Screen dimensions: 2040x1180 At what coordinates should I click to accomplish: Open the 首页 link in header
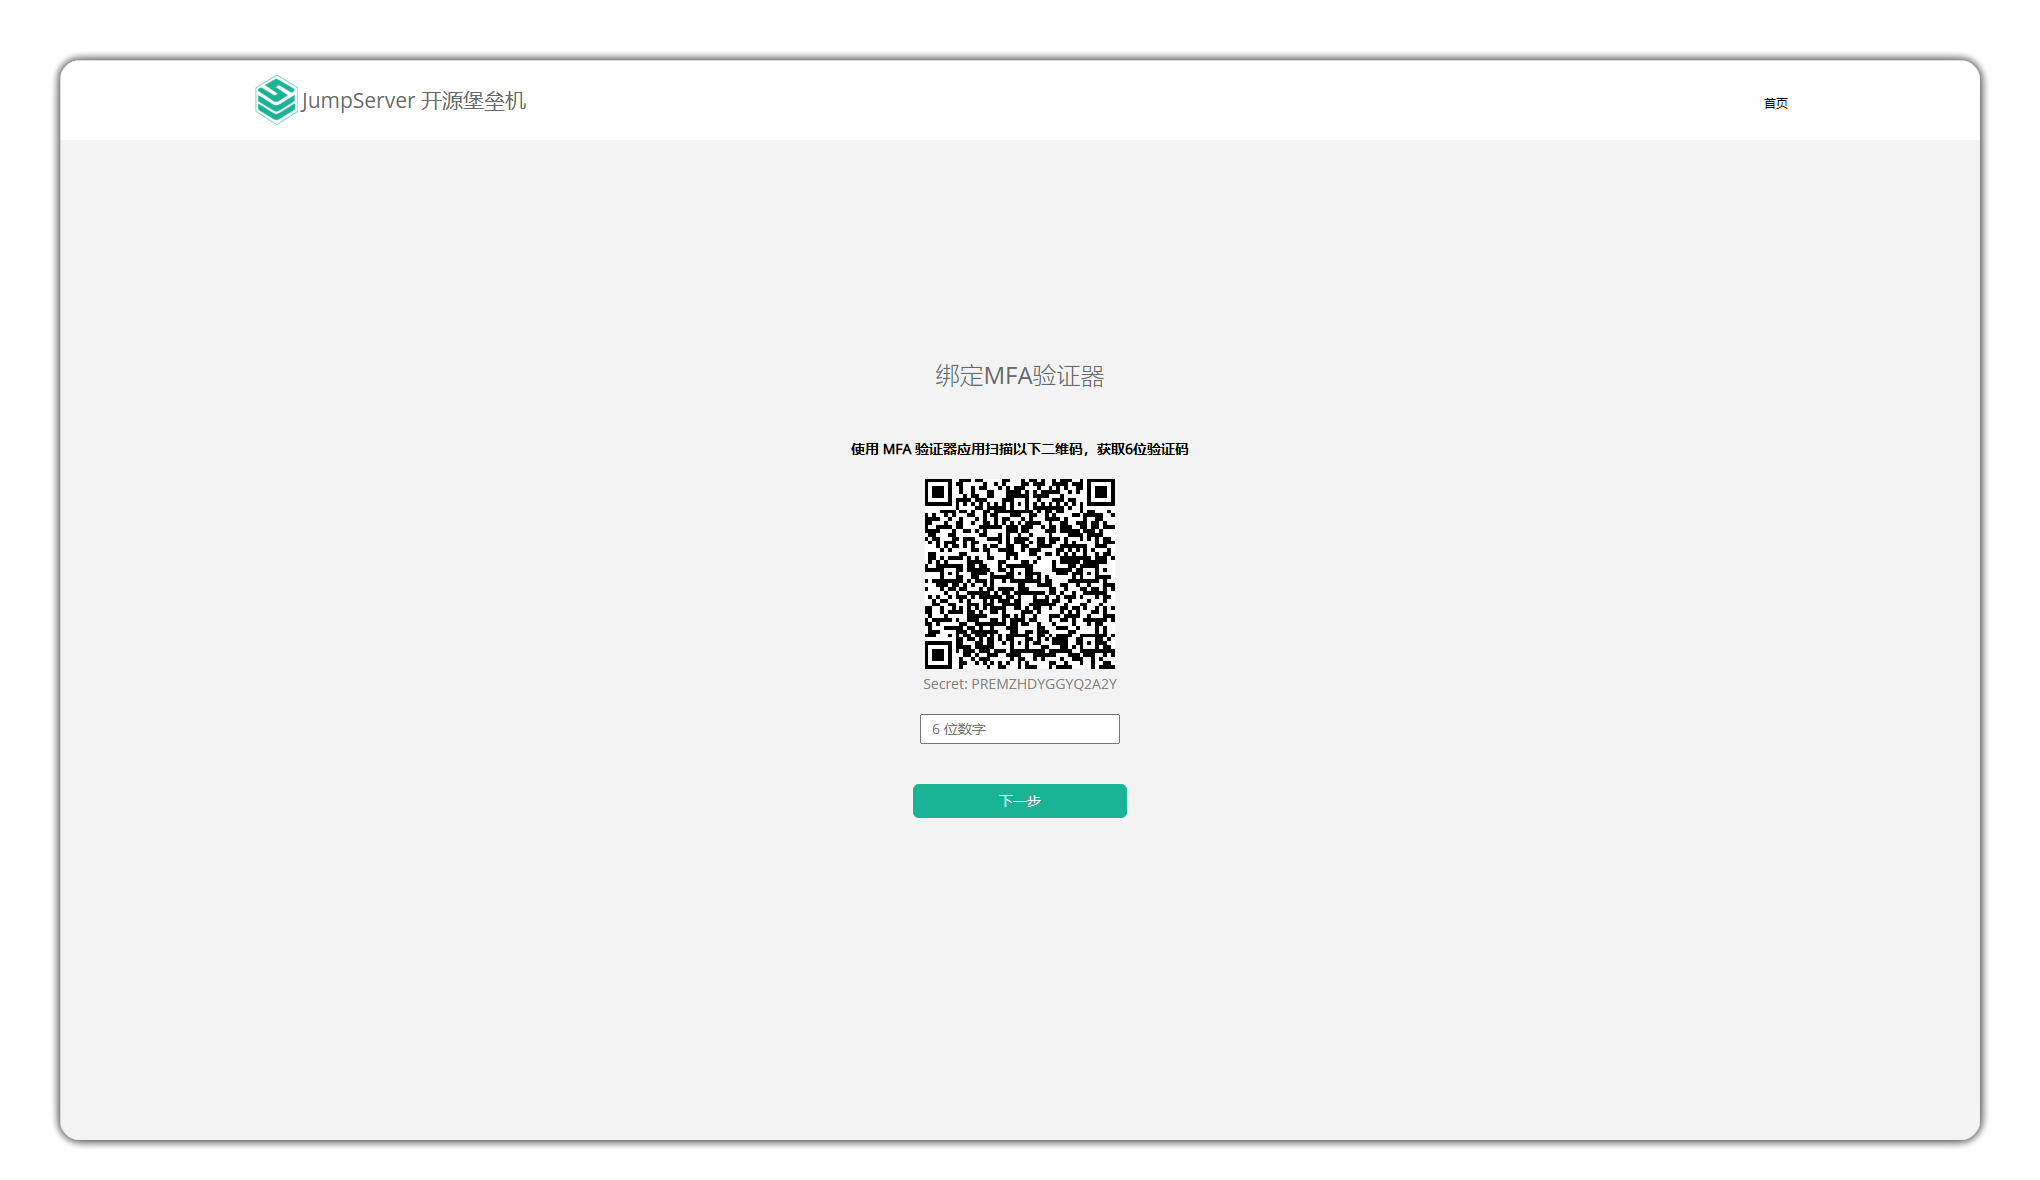[x=1775, y=103]
